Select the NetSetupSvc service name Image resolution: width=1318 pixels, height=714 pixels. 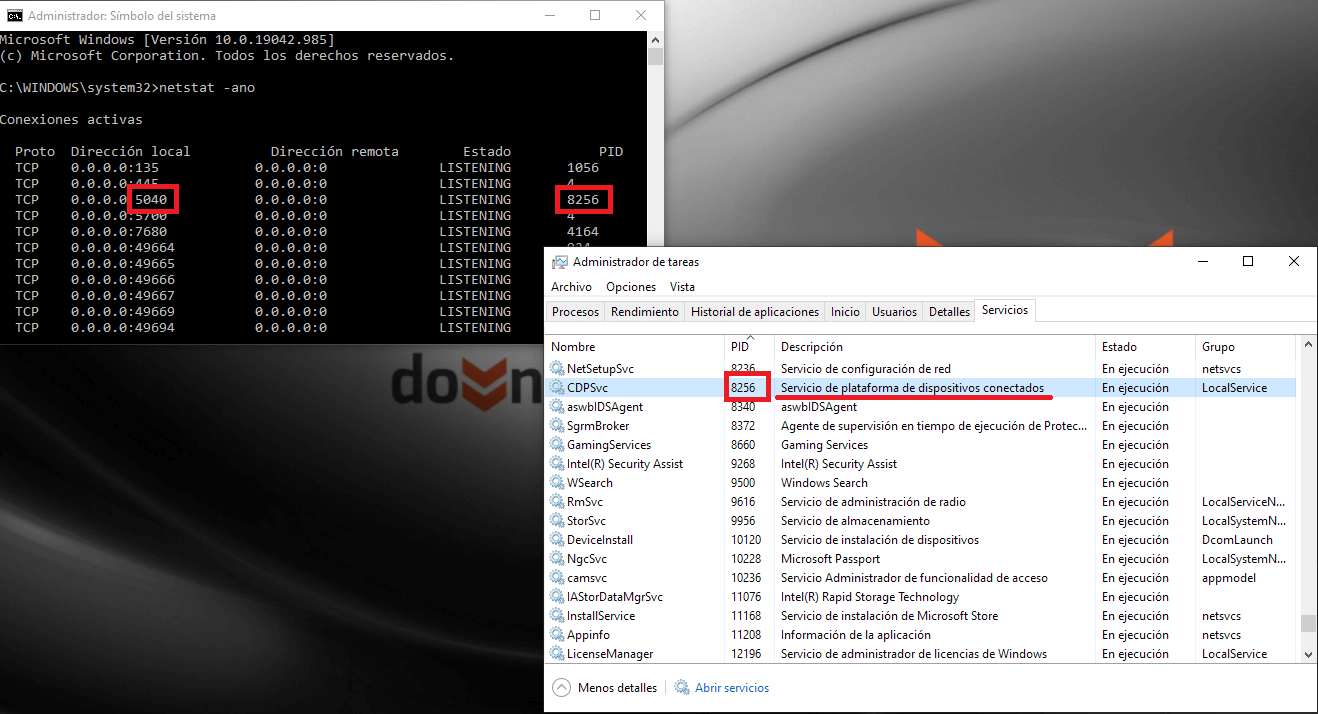(600, 369)
